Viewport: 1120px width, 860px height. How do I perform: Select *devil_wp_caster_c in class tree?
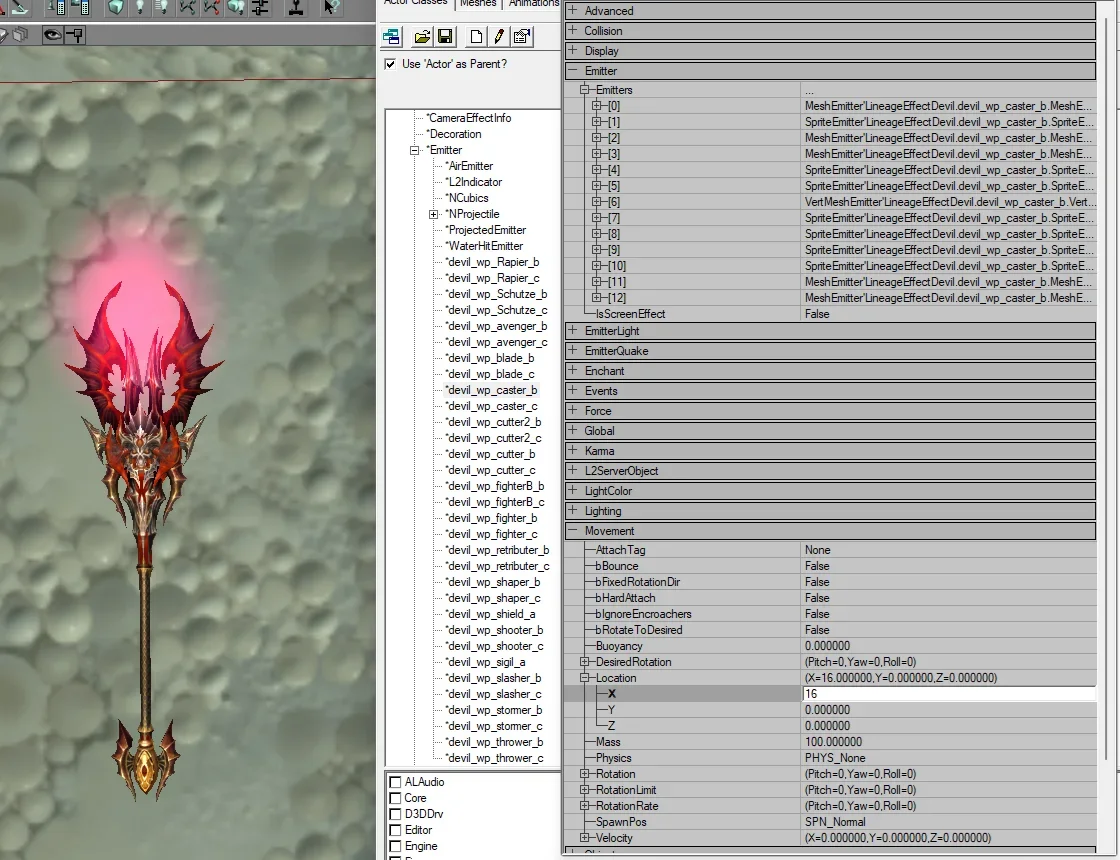coord(491,406)
